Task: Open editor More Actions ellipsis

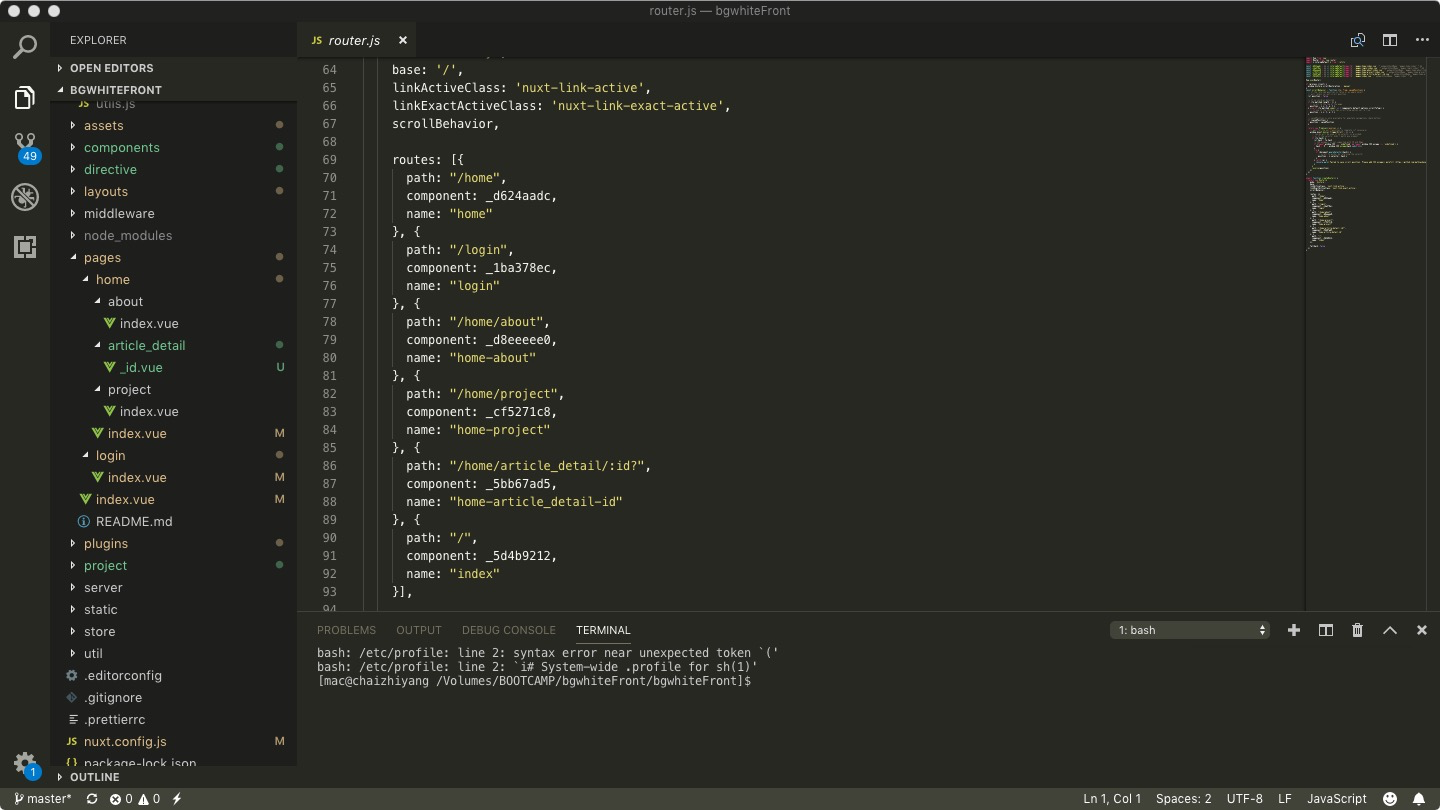Action: [1422, 40]
